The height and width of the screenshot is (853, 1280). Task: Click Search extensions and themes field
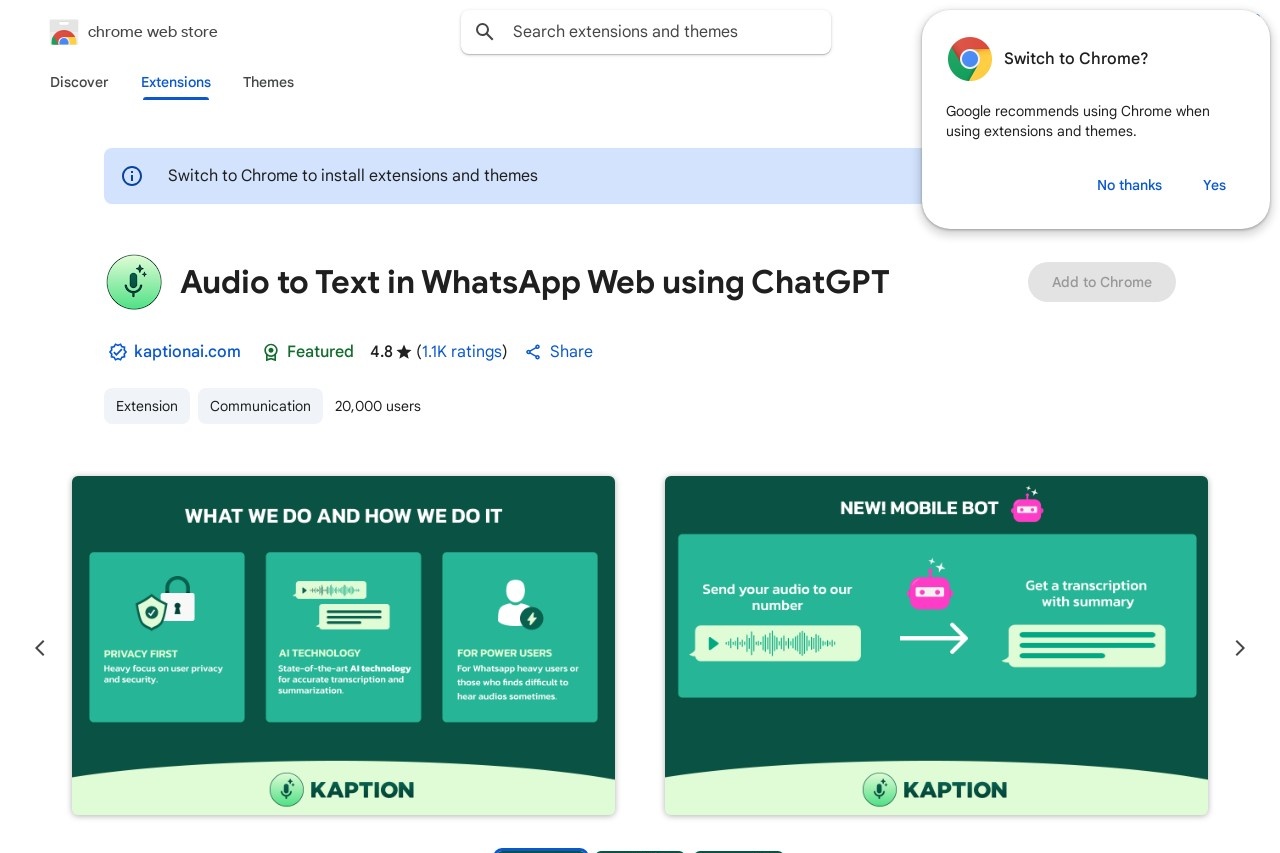(646, 32)
